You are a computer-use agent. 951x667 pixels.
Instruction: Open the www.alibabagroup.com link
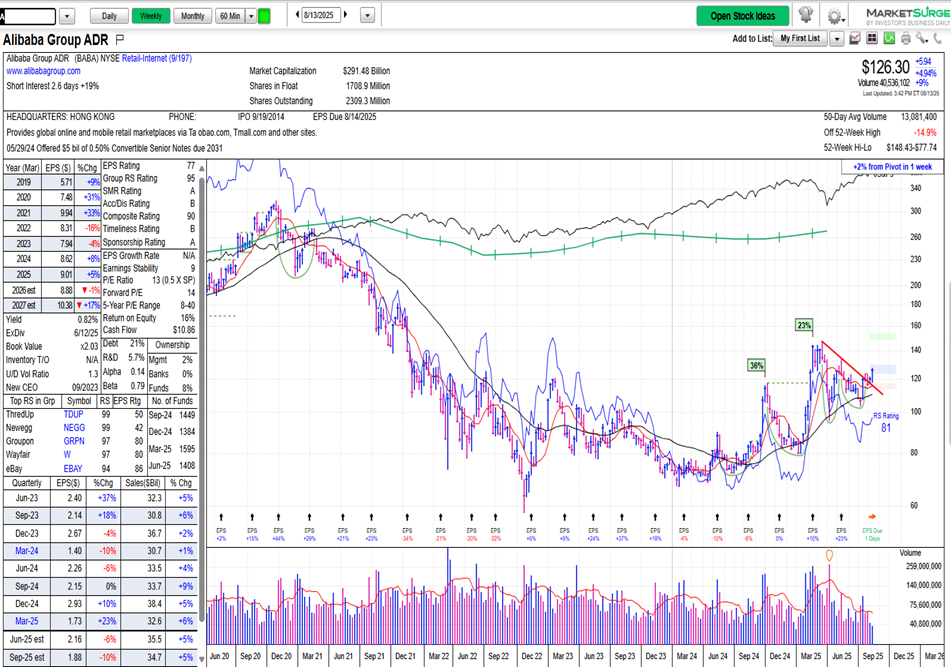pos(44,72)
